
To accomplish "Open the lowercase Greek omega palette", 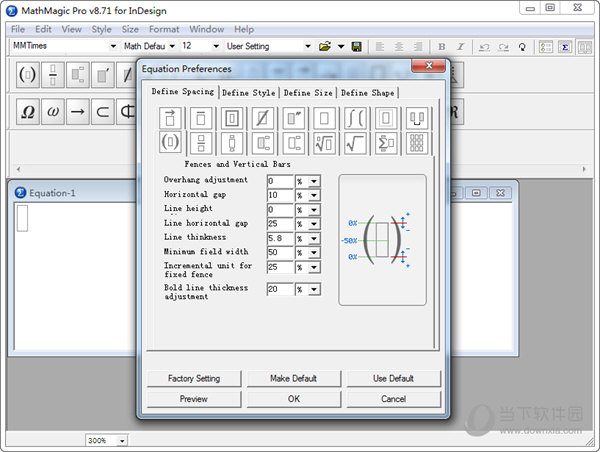I will click(53, 112).
